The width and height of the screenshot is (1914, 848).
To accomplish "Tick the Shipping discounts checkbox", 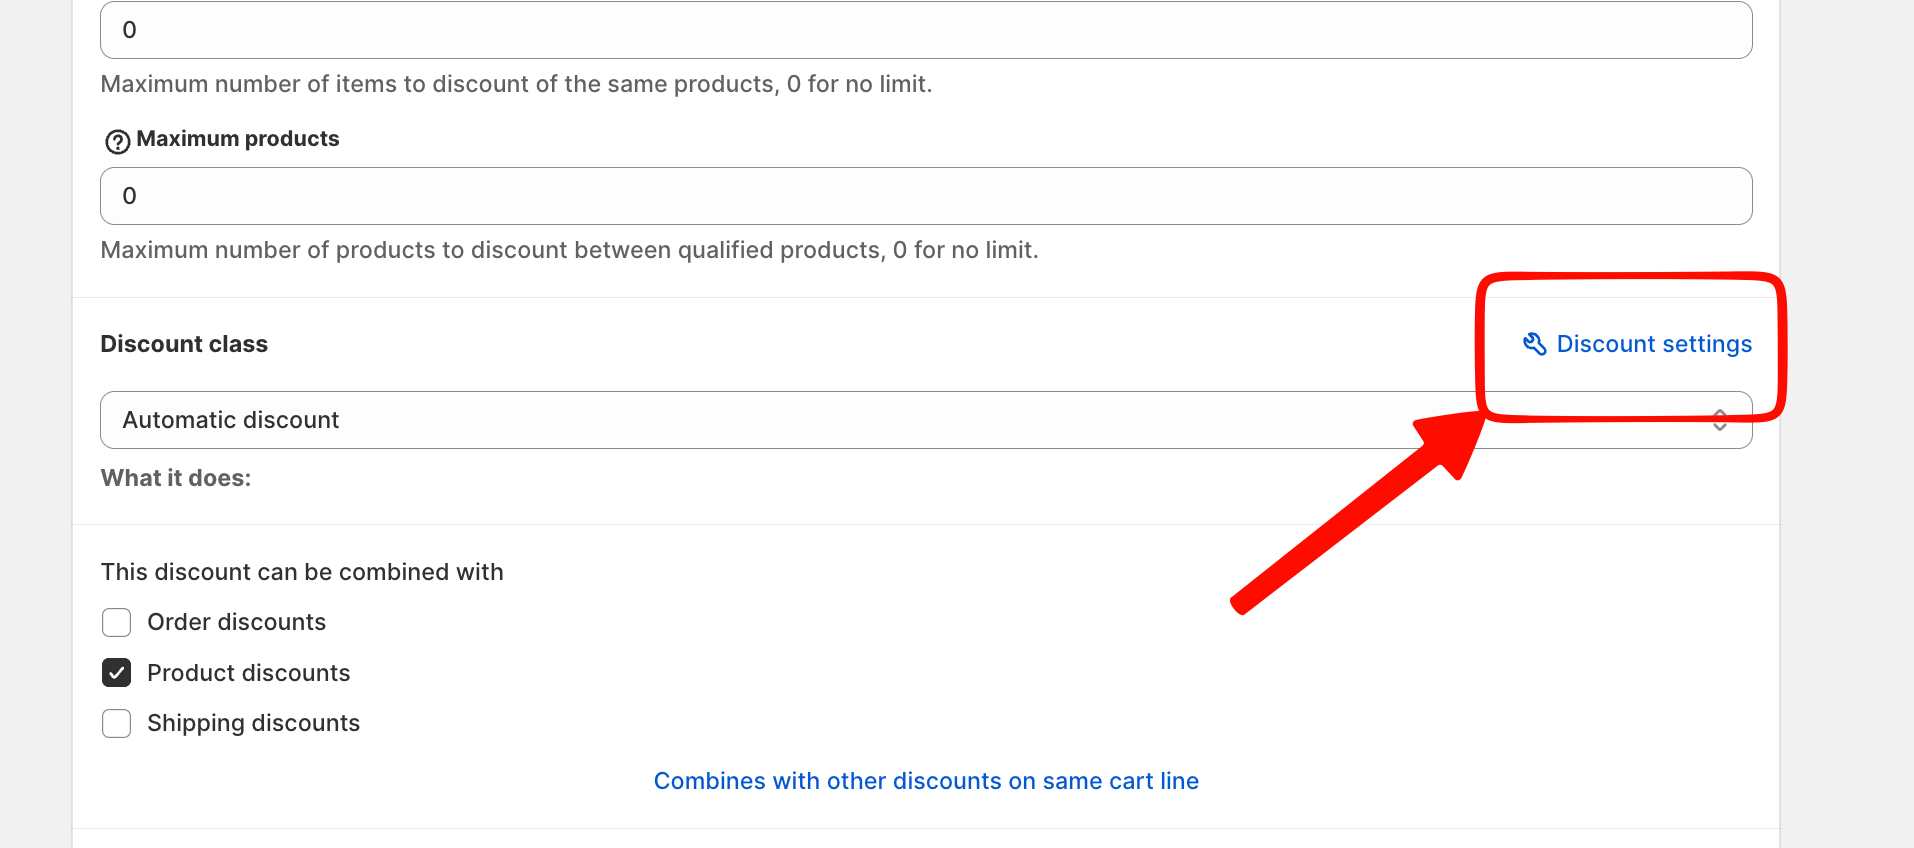I will (x=117, y=723).
